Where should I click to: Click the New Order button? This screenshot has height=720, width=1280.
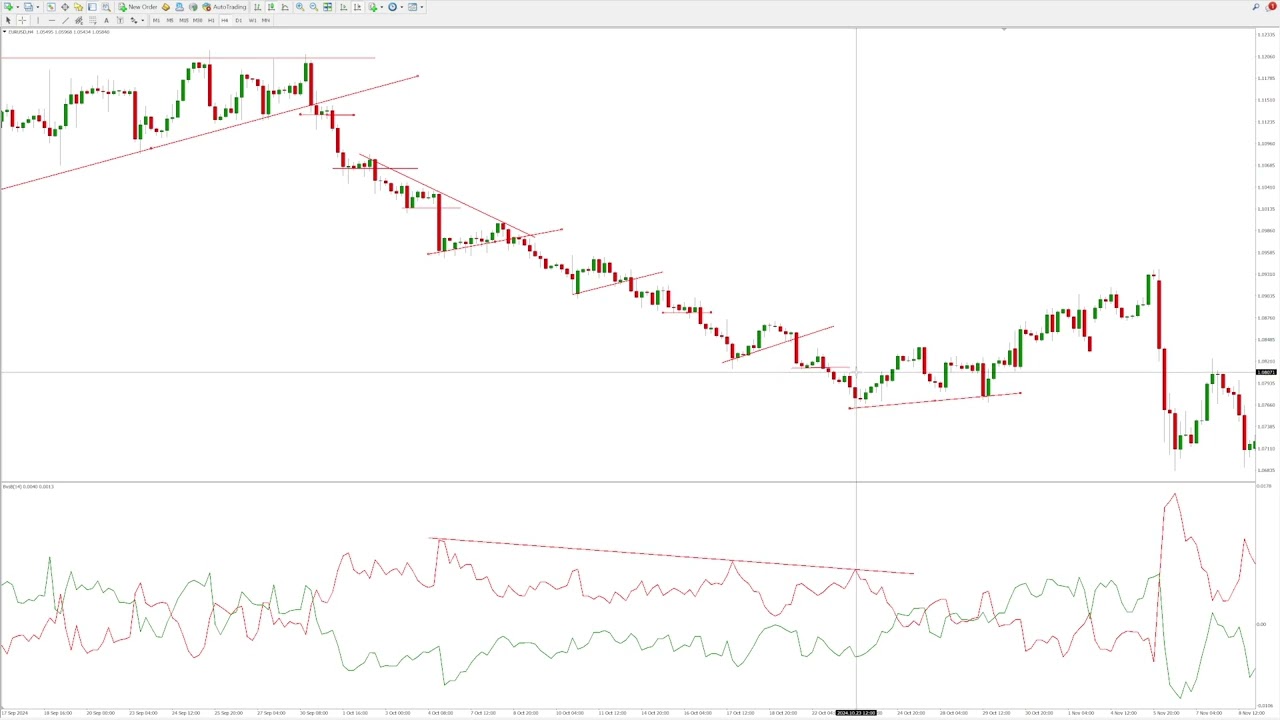pos(138,7)
